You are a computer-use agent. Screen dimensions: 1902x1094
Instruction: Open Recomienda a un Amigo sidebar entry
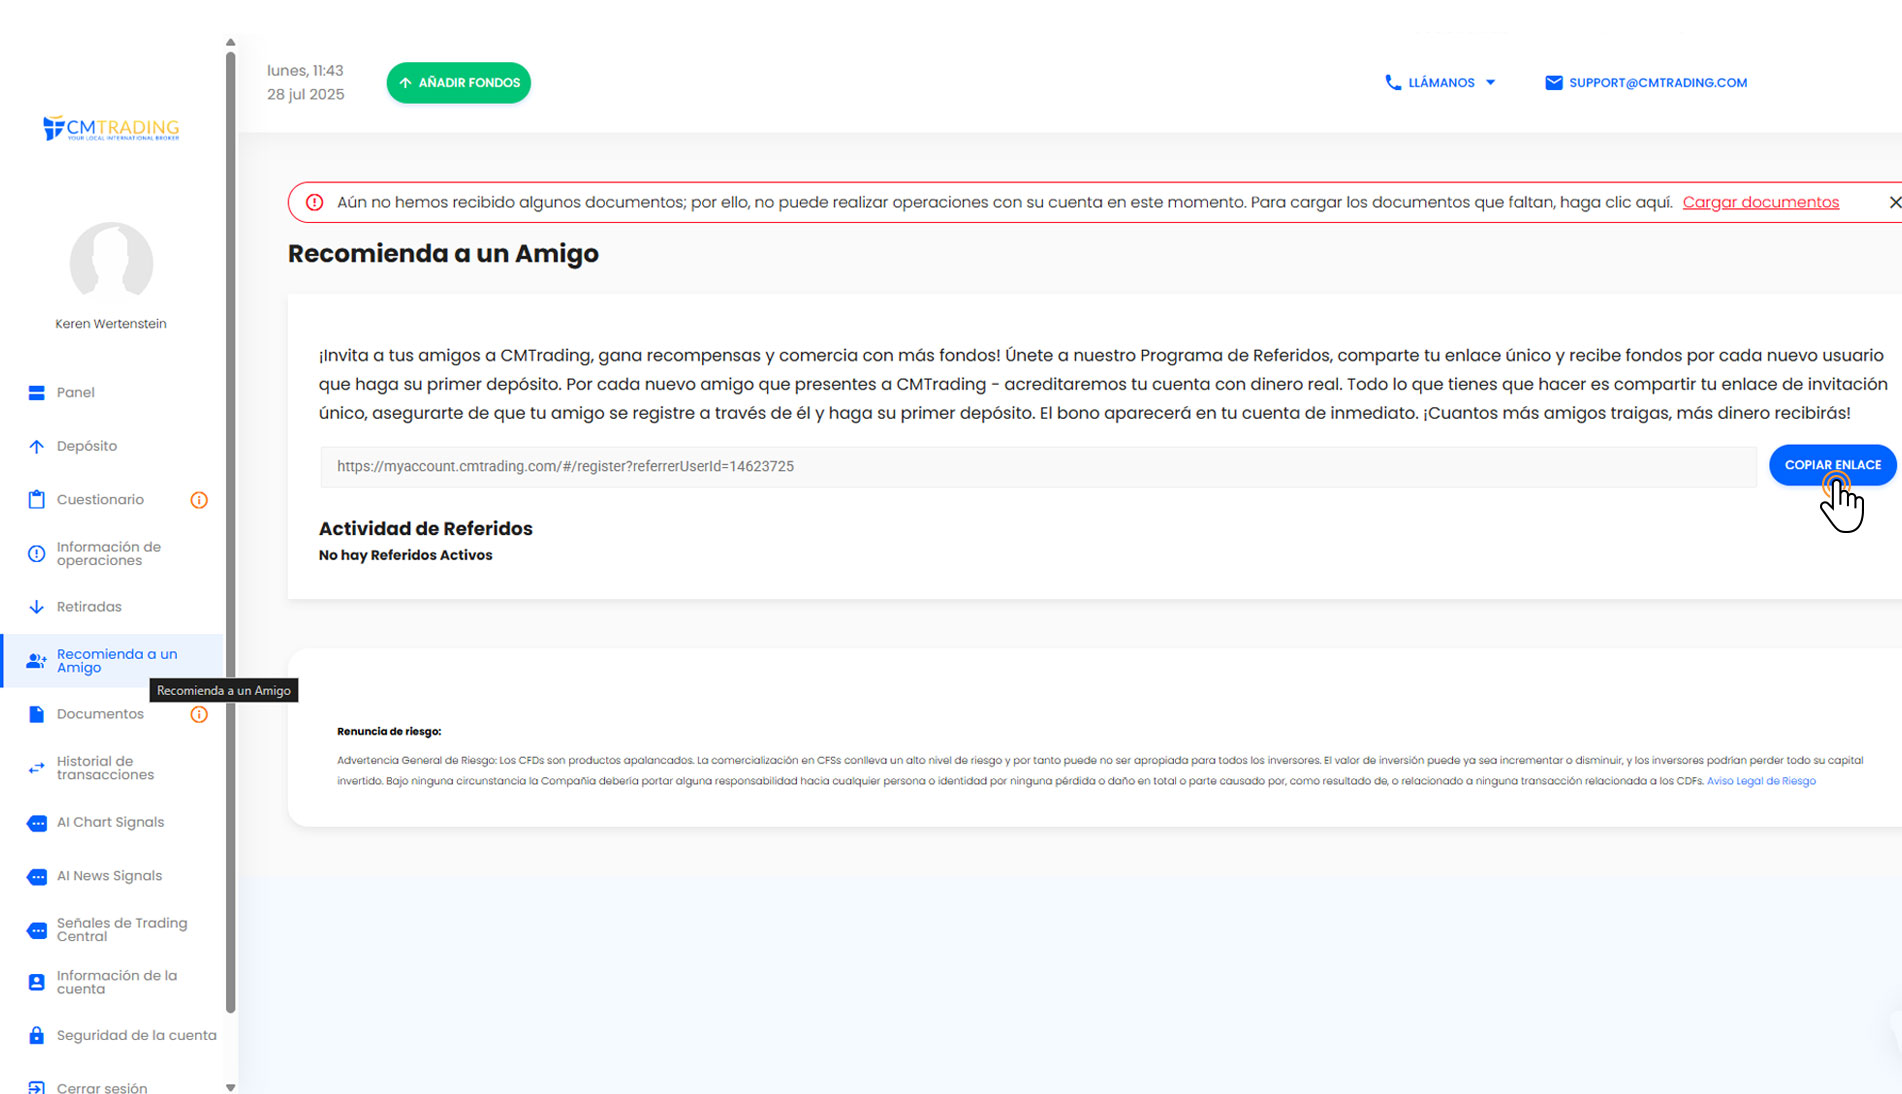coord(113,661)
